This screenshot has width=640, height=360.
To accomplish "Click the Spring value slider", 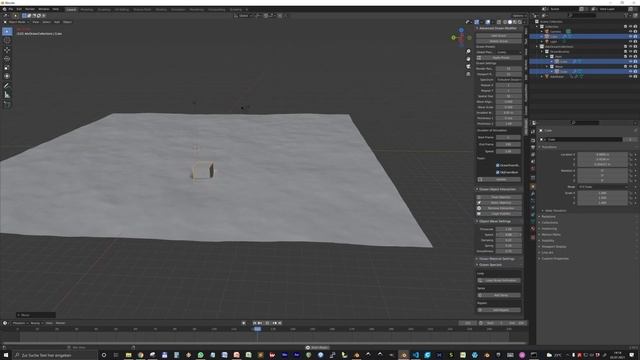I will tap(508, 246).
